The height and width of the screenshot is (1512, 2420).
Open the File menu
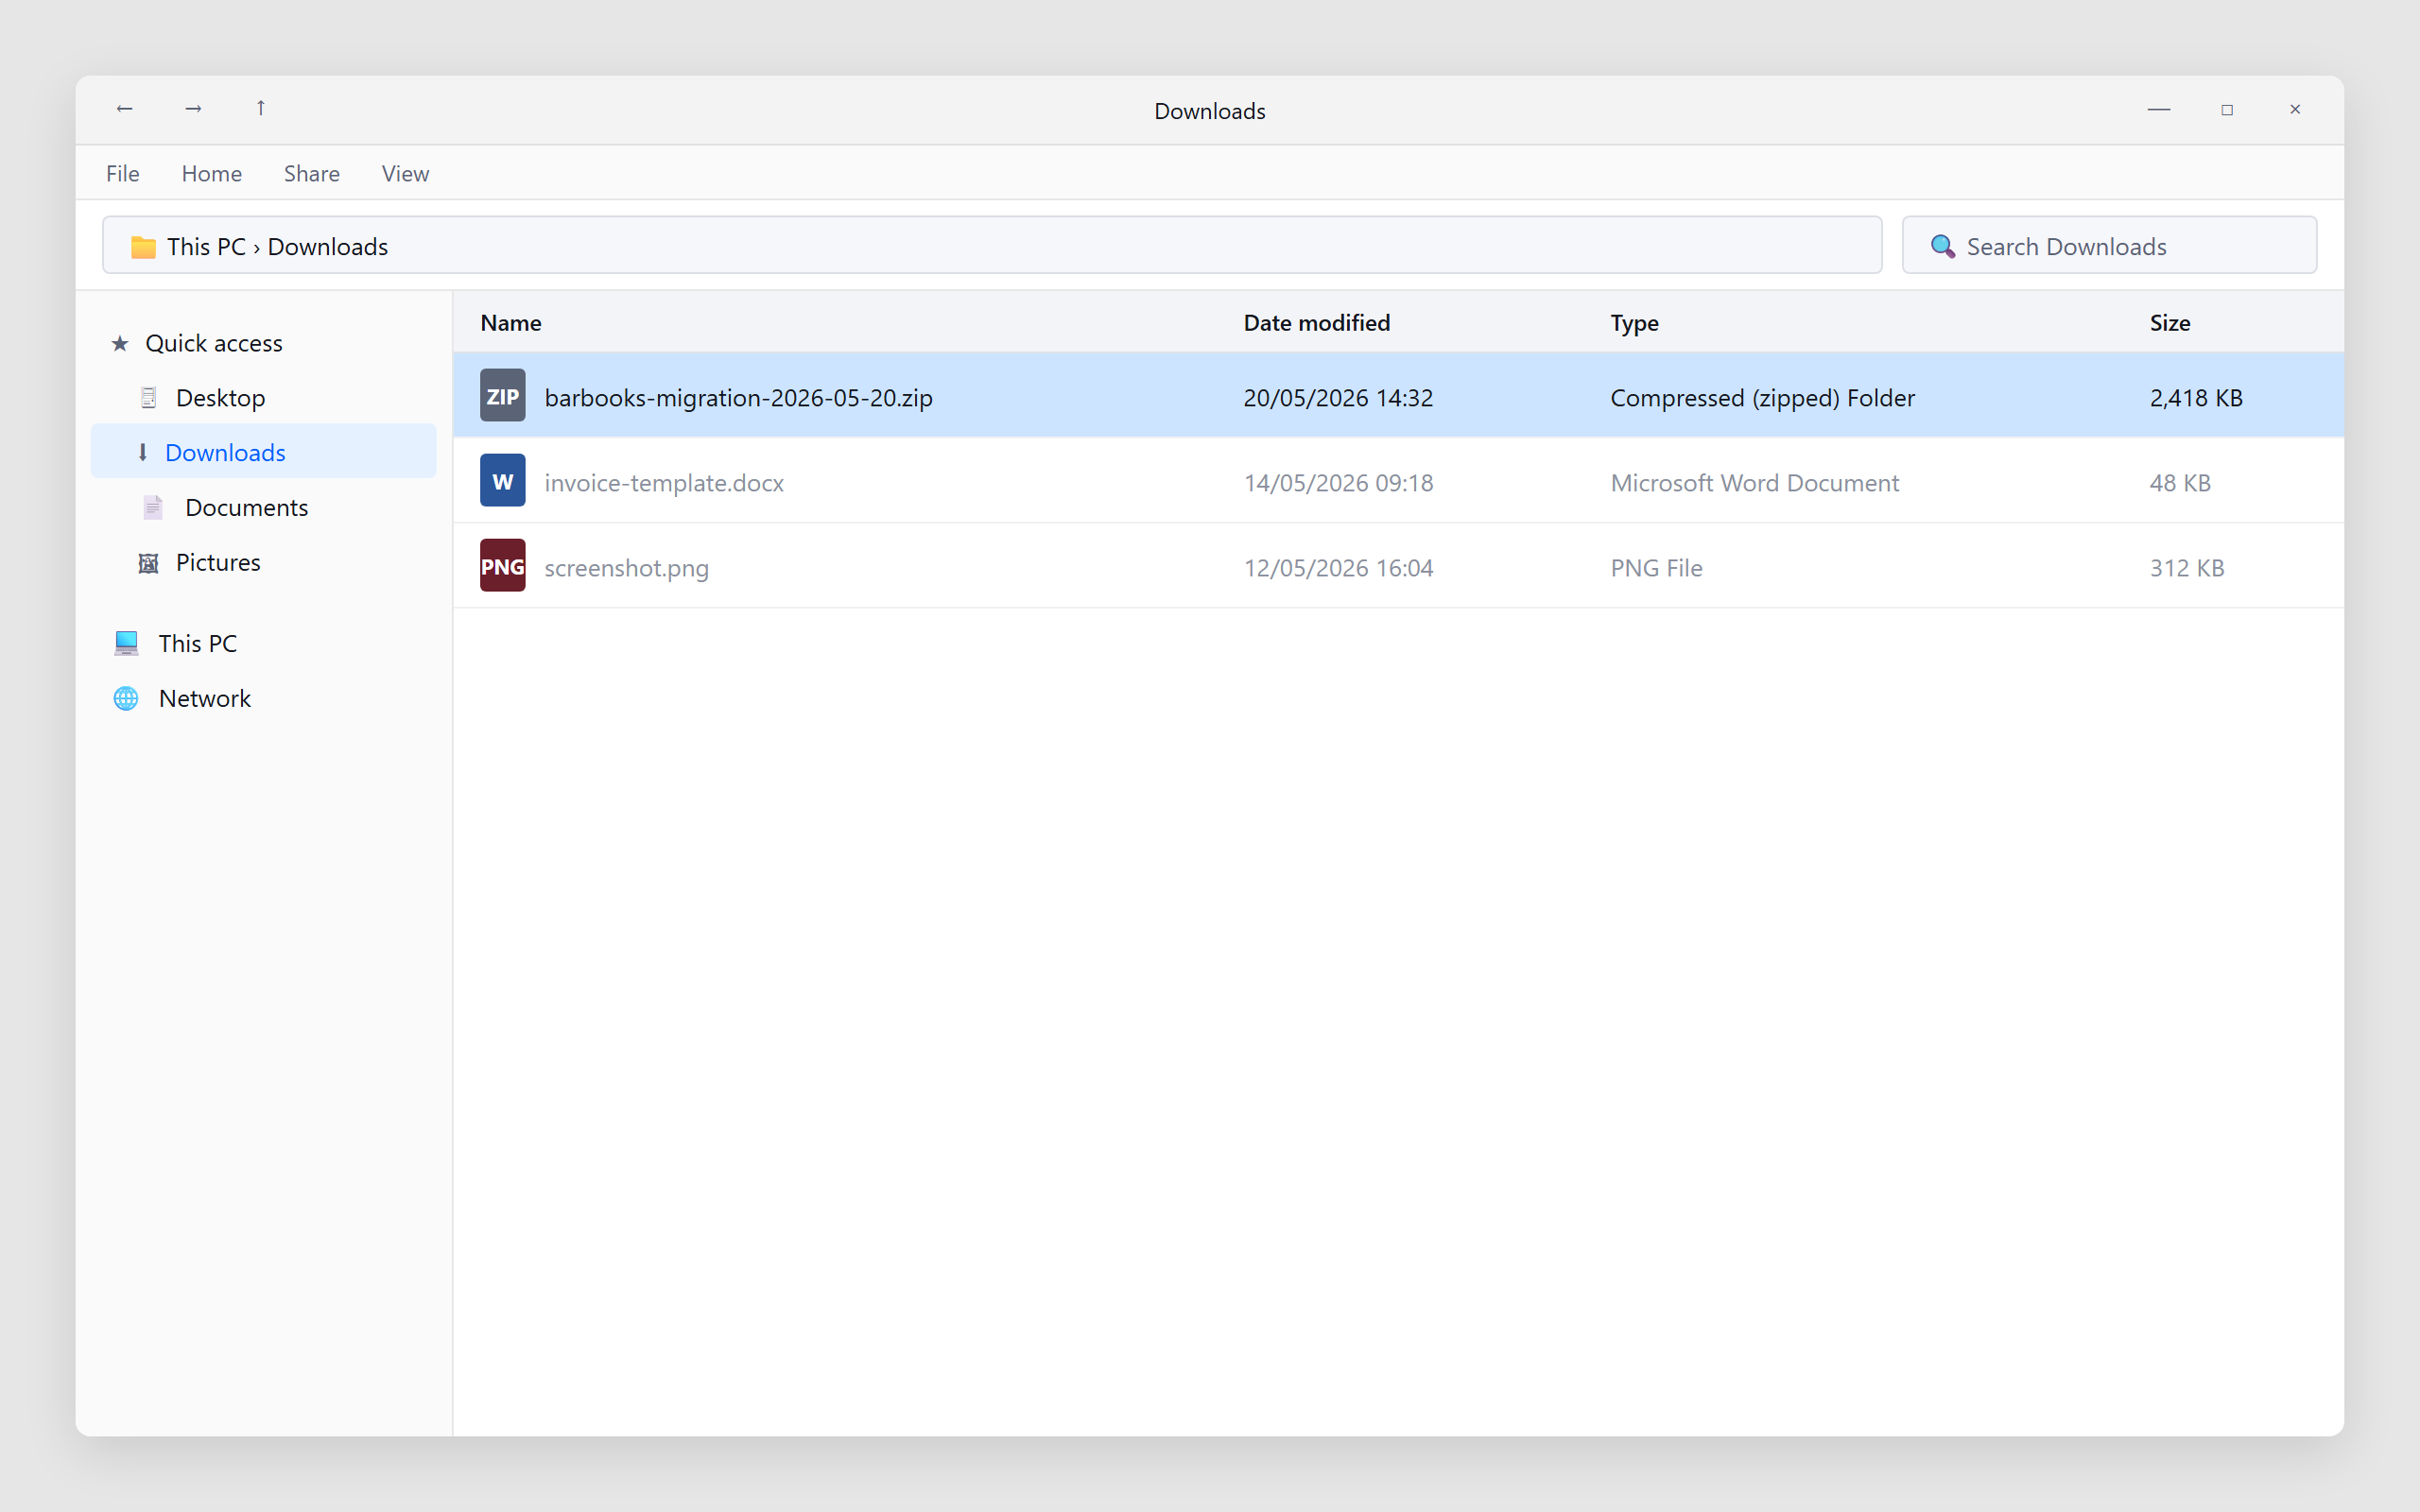[x=123, y=174]
